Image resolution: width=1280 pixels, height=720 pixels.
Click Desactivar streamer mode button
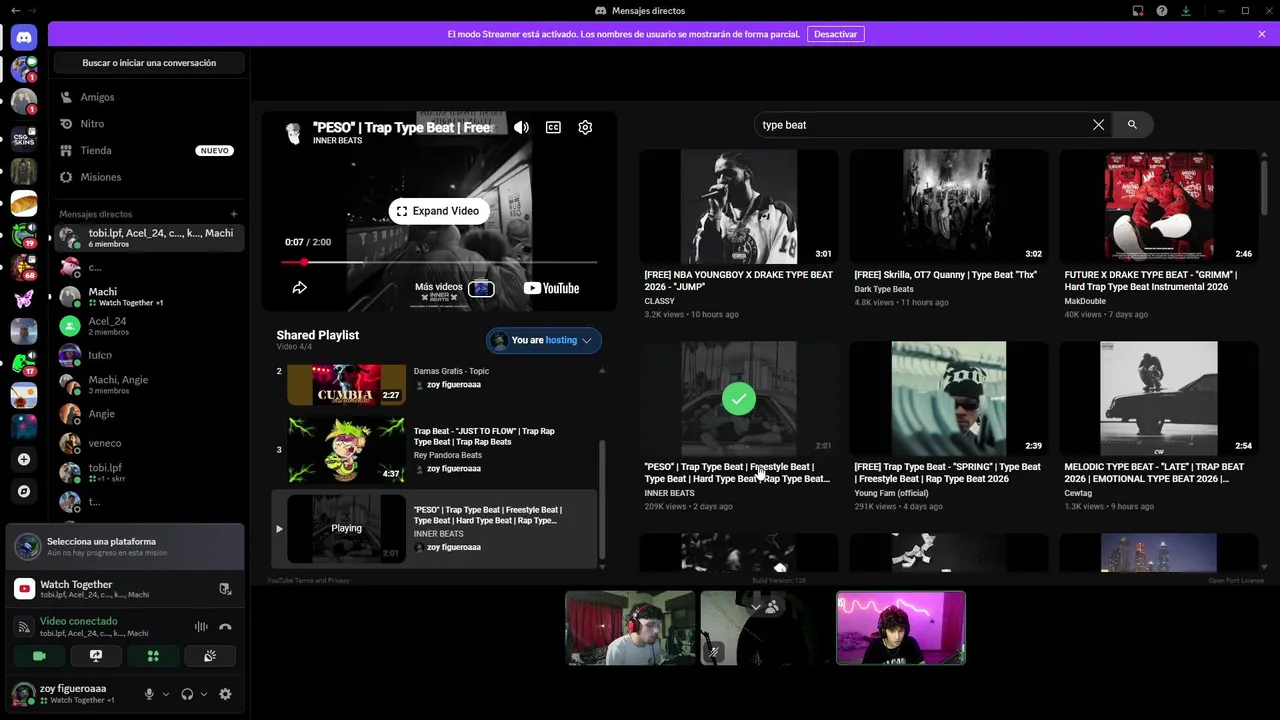pyautogui.click(x=835, y=34)
